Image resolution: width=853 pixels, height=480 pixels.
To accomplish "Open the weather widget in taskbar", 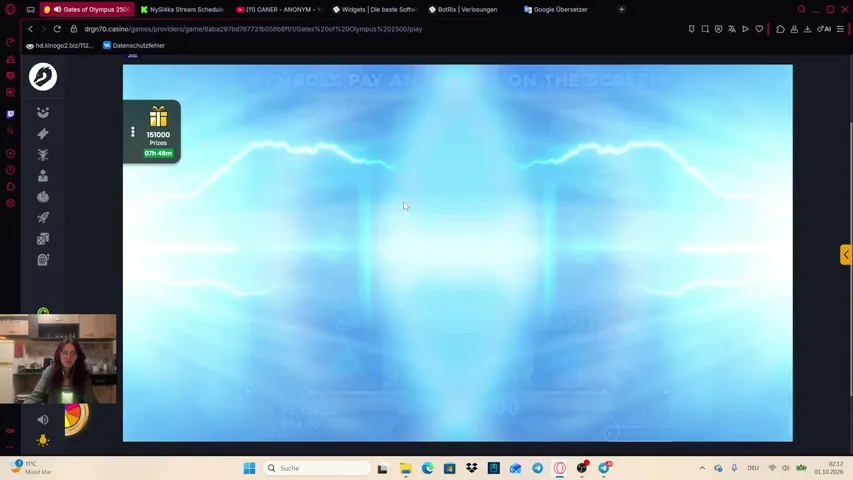I will [33, 467].
